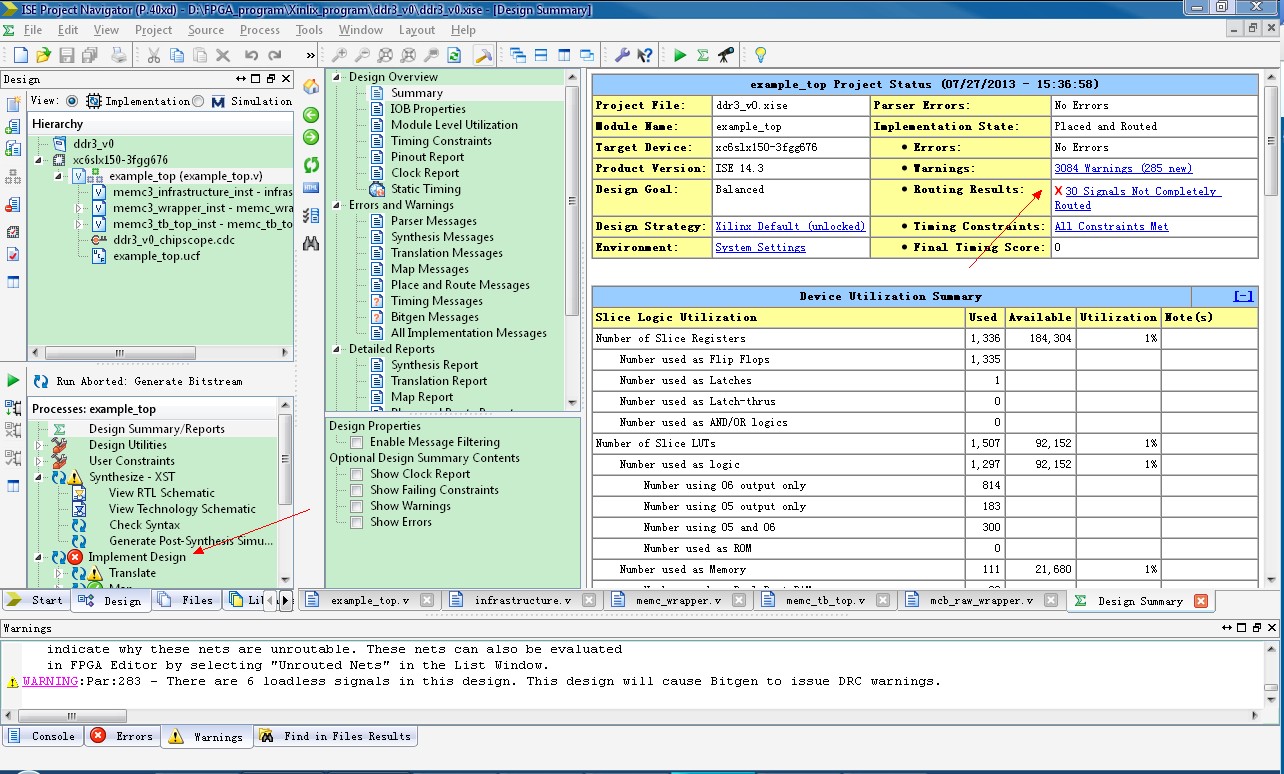Click the Tile Horizontally windows toolbar icon

point(541,55)
